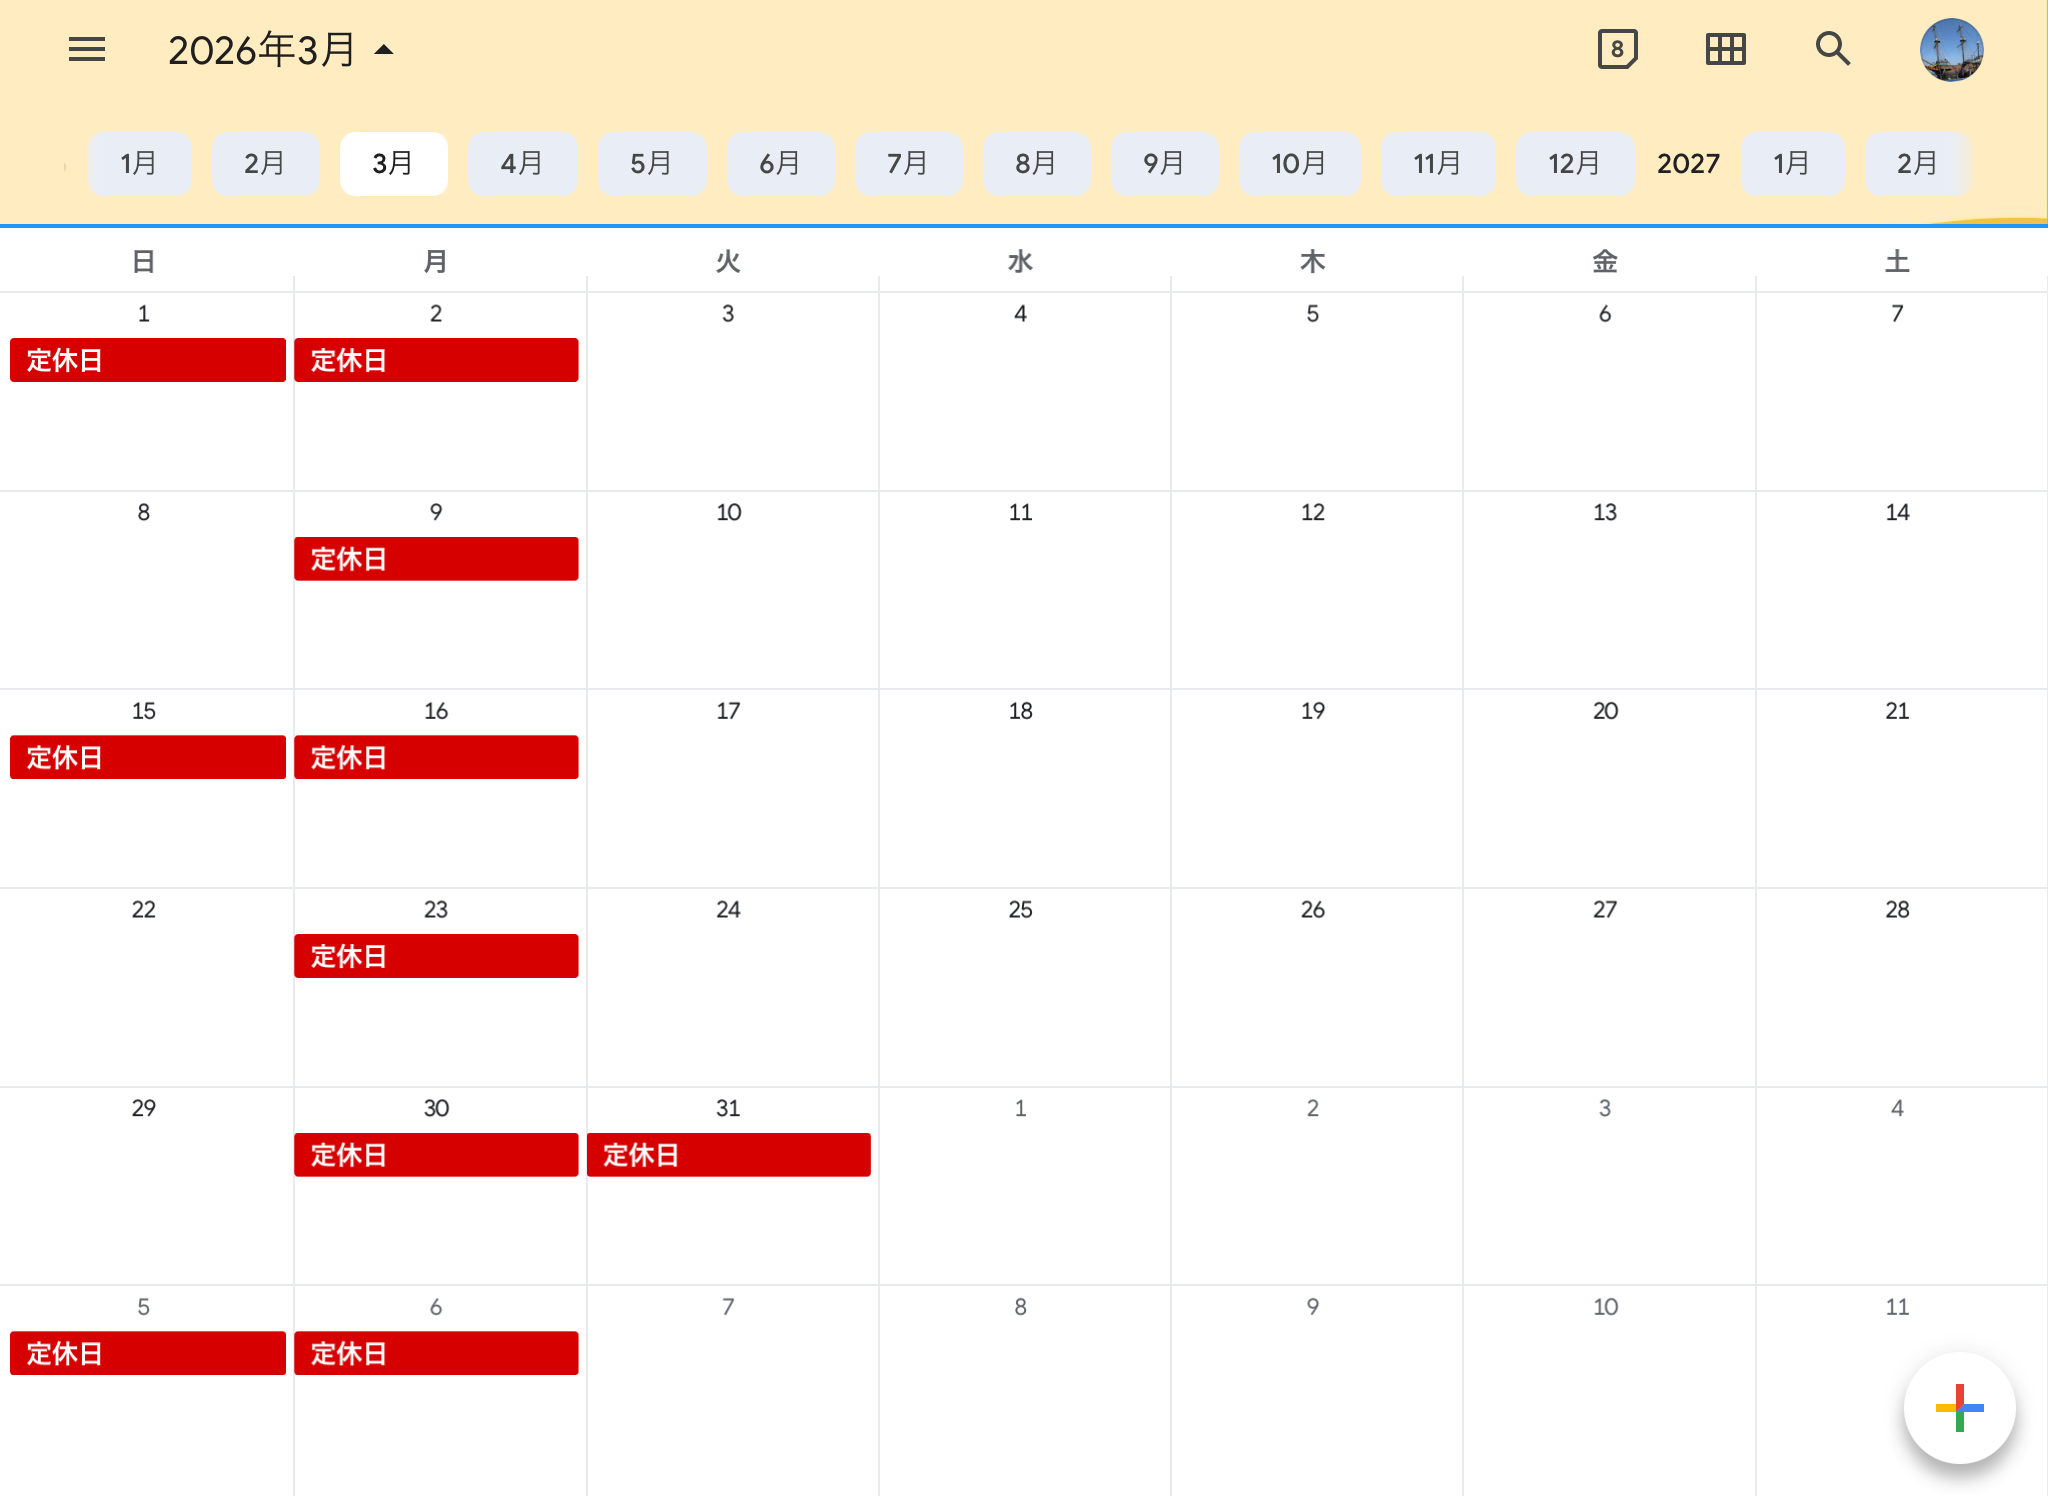Open 定休日 event on March 9
Screen dimensions: 2048x1496
[x=436, y=559]
